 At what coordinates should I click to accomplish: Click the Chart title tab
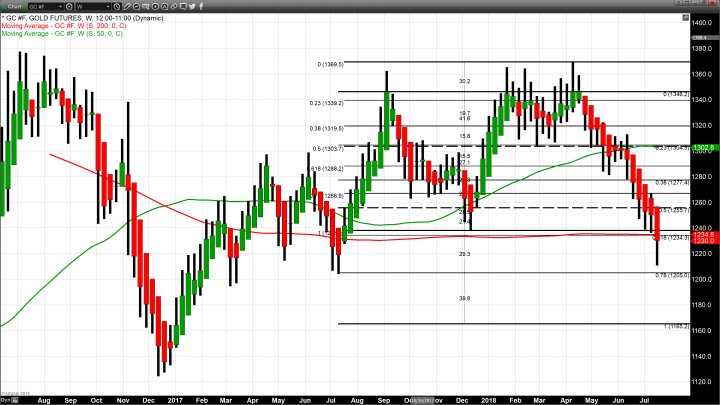pos(14,7)
